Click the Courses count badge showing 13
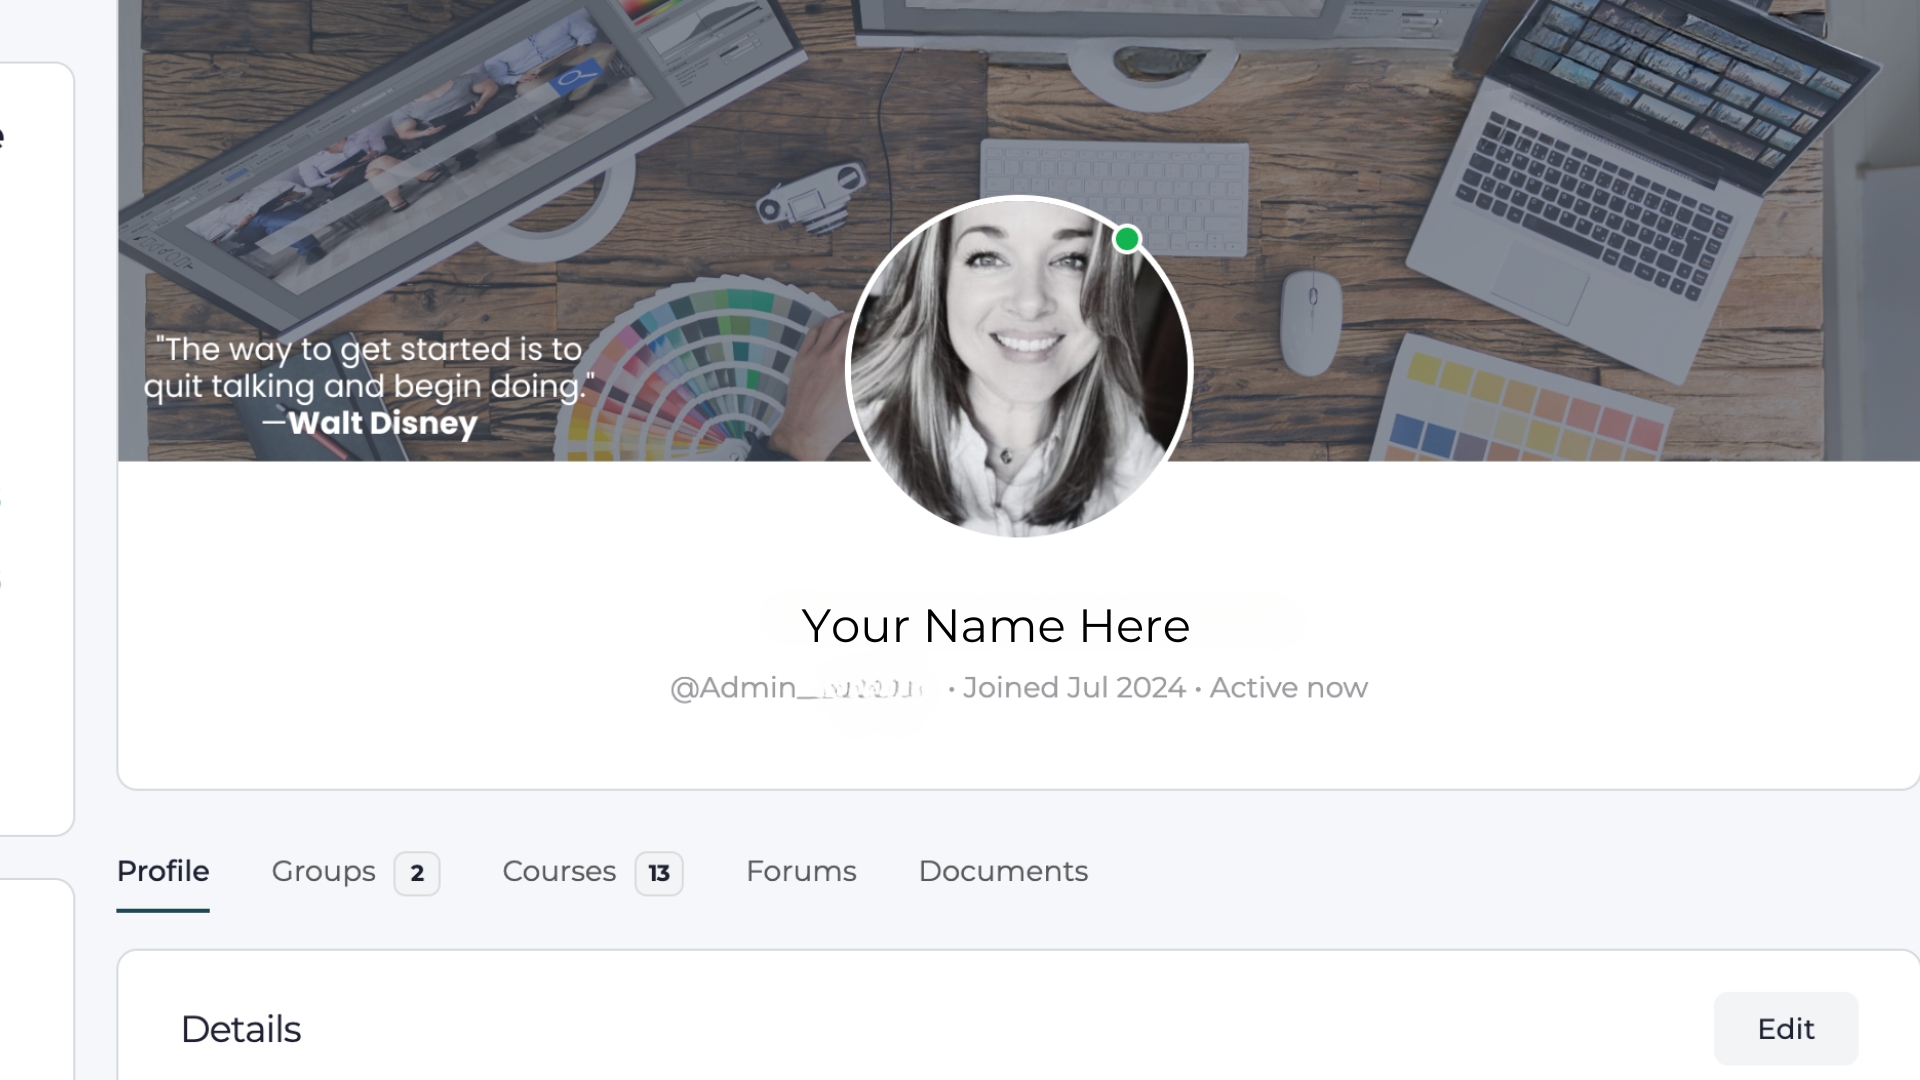 [x=659, y=873]
